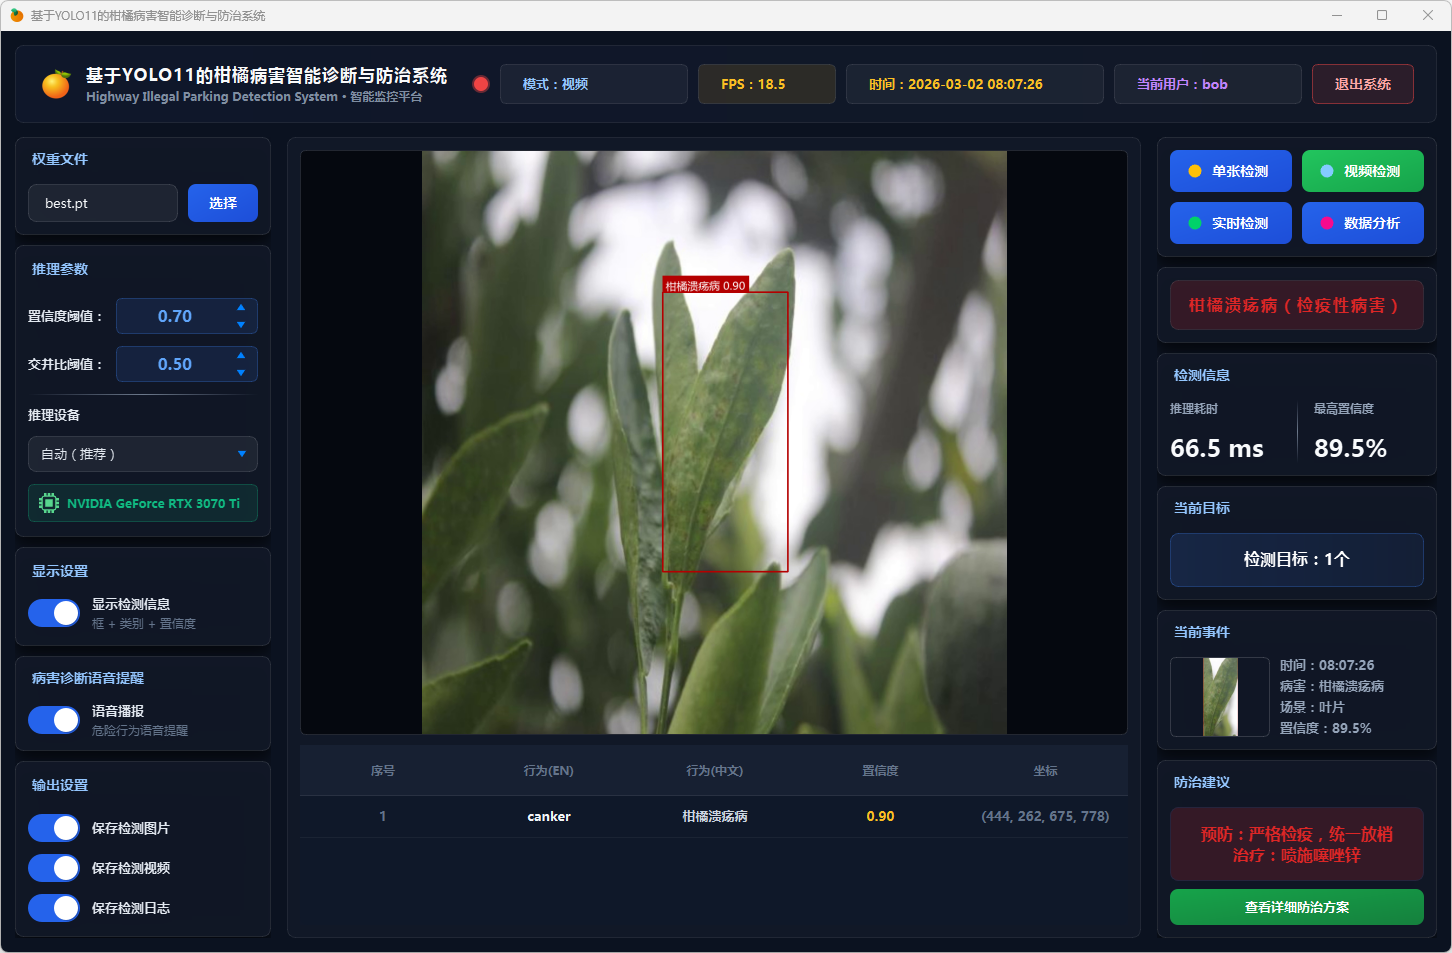Disable the voice broadcast toggle
The image size is (1452, 953).
click(54, 720)
